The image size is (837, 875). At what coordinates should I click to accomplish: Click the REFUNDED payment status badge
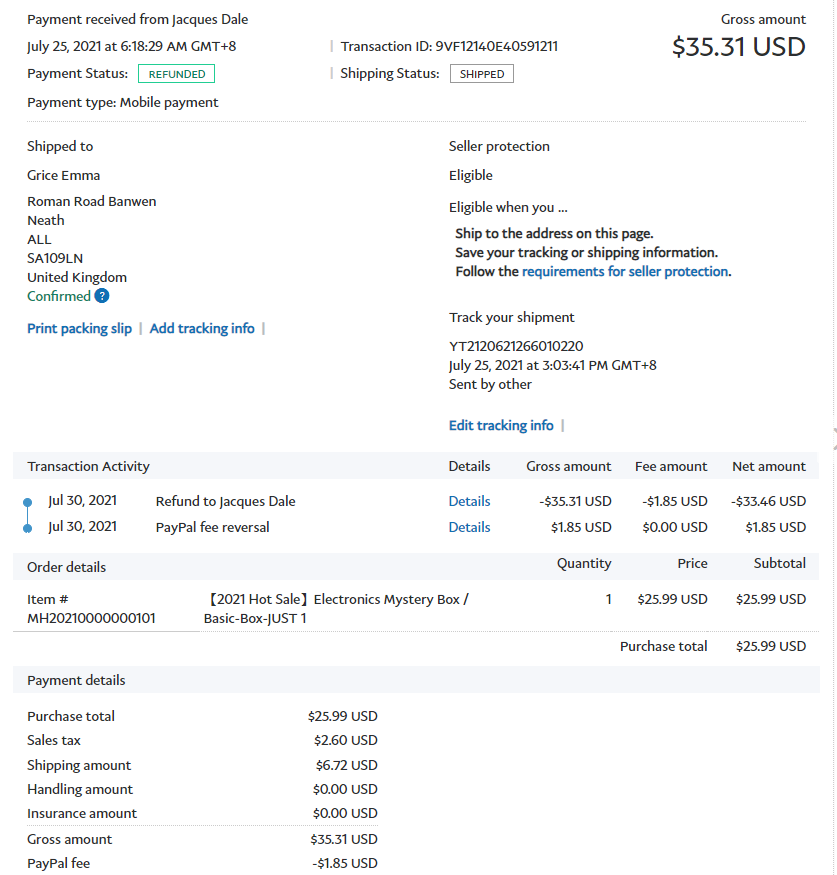(x=177, y=74)
